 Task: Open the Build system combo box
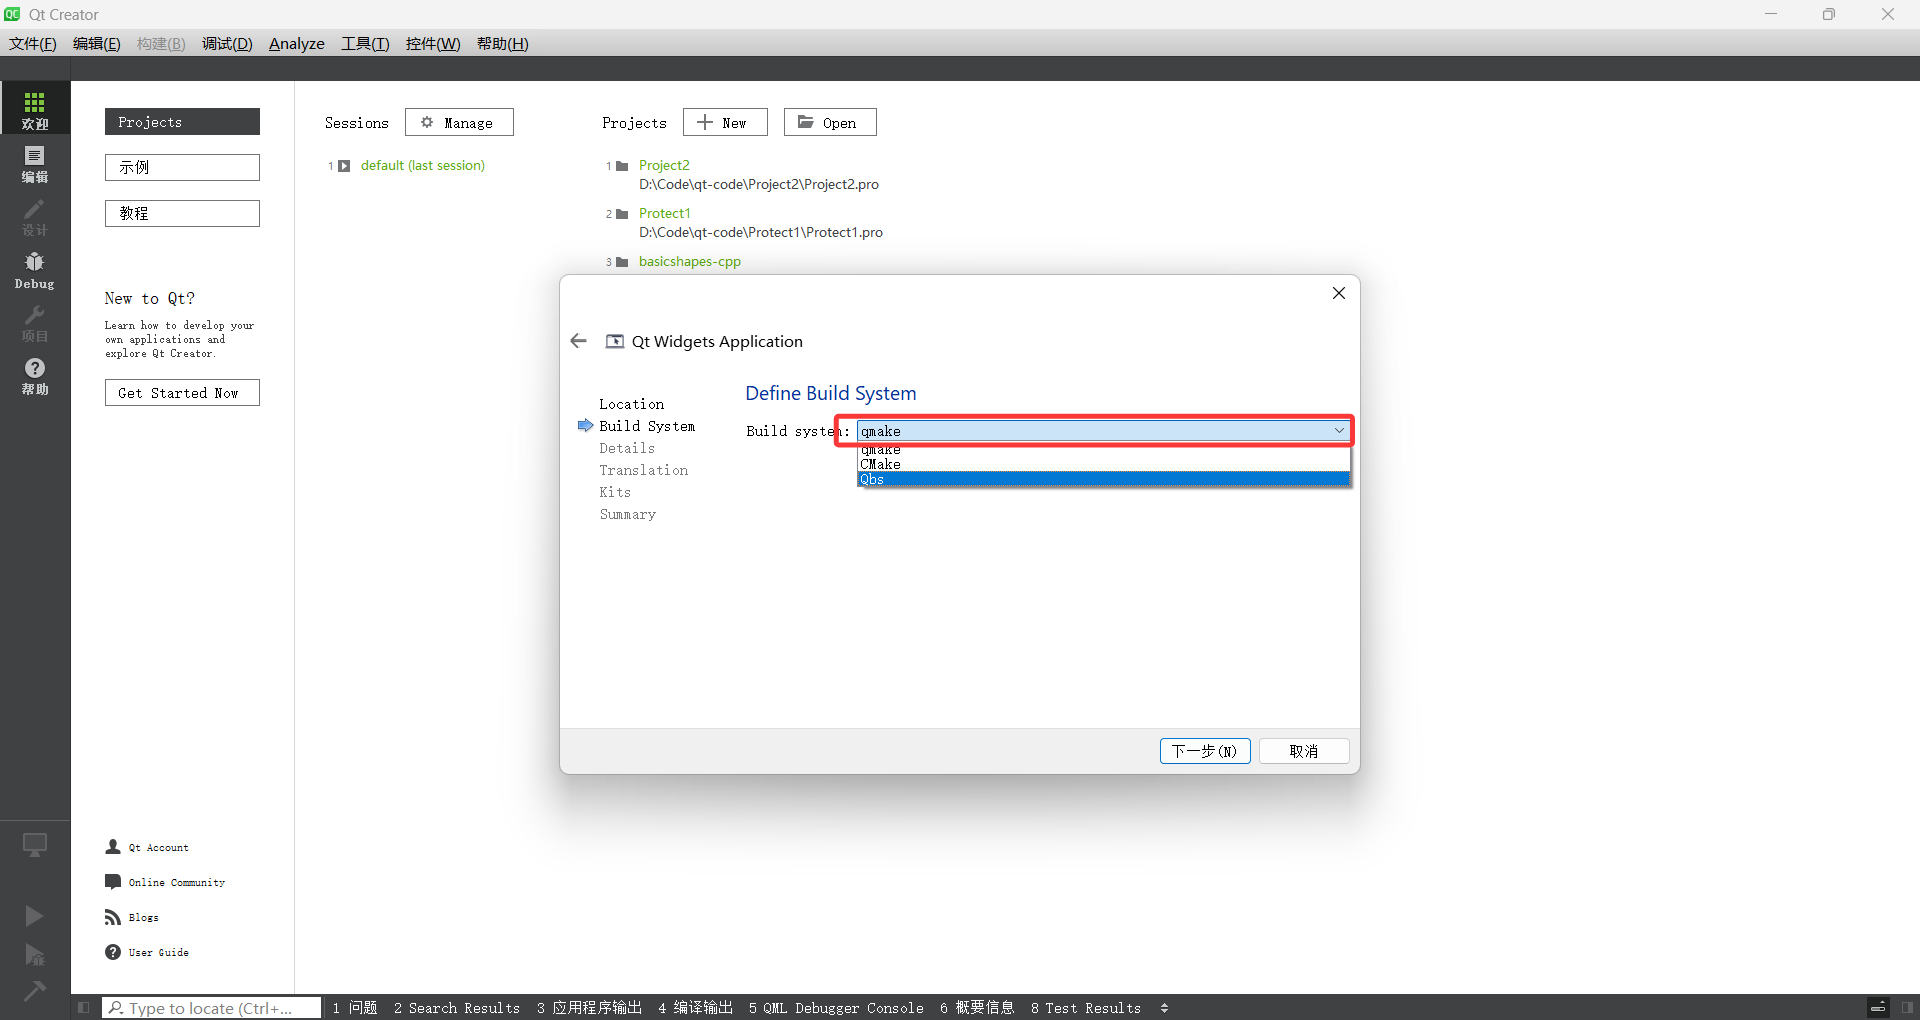(1103, 431)
